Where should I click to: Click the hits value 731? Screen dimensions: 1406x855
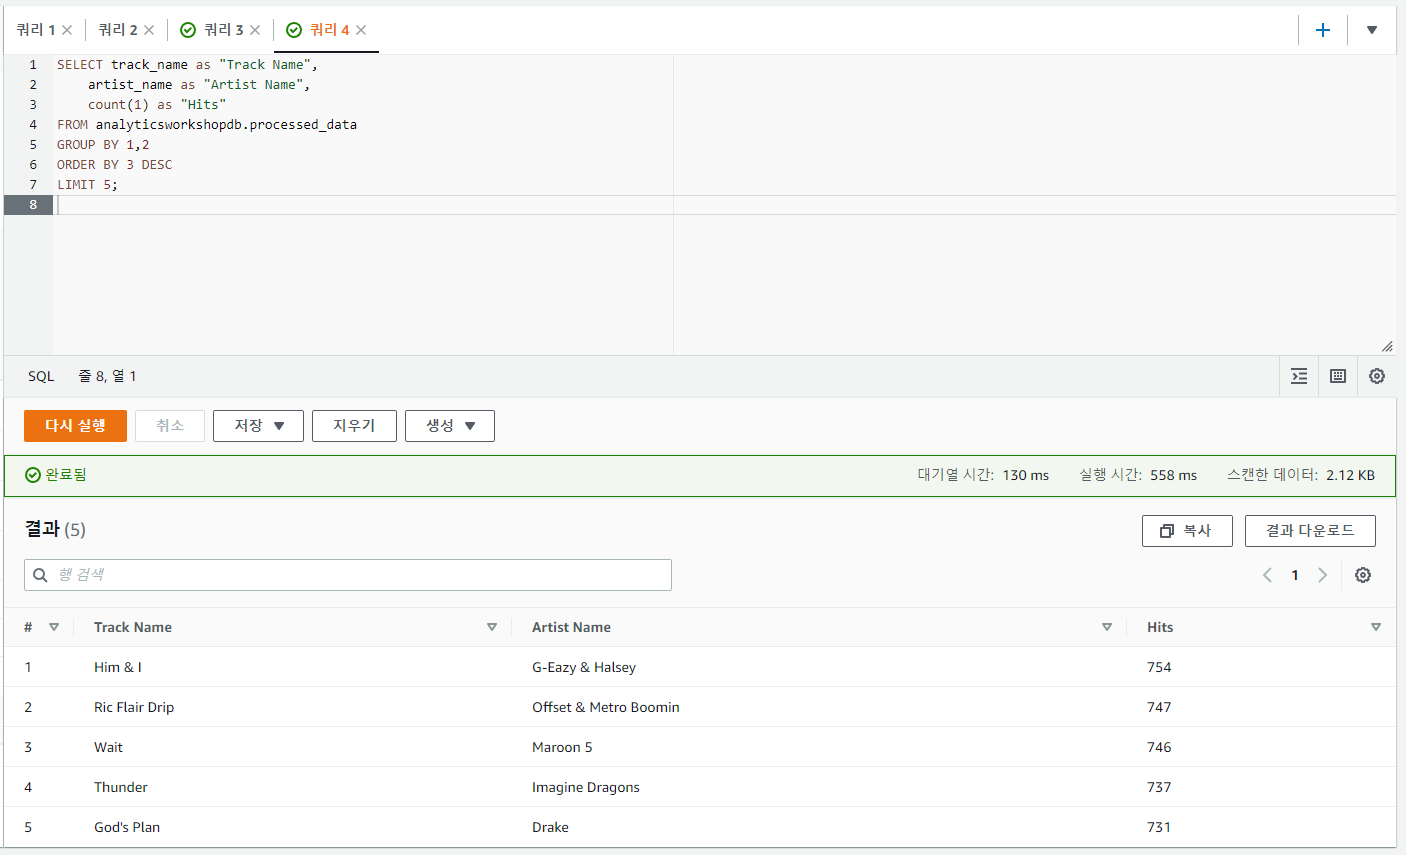[x=1159, y=827]
